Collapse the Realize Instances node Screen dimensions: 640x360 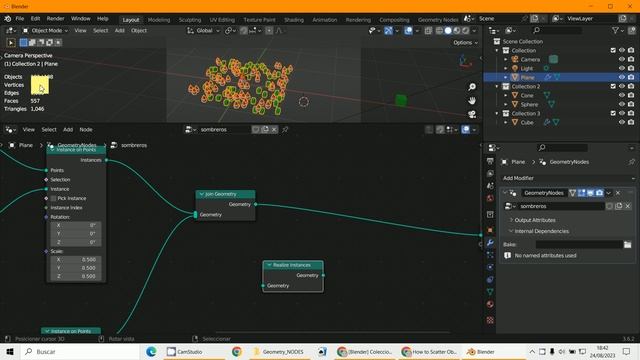269,265
